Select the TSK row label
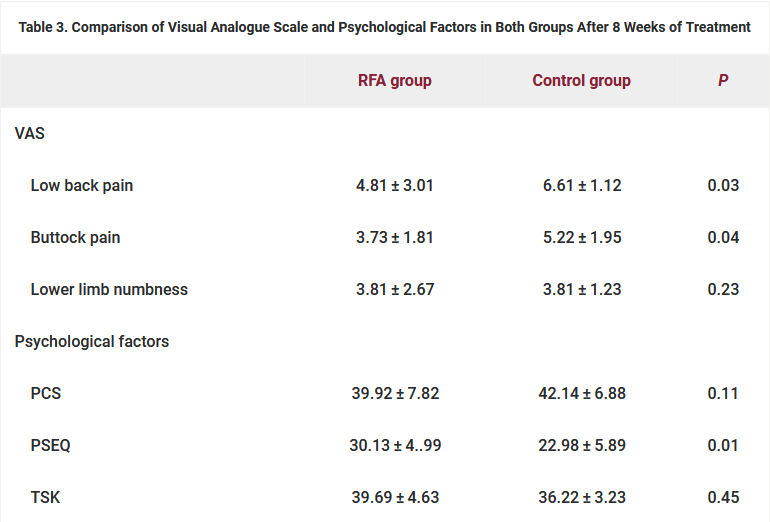The width and height of the screenshot is (770, 522). pos(45,497)
